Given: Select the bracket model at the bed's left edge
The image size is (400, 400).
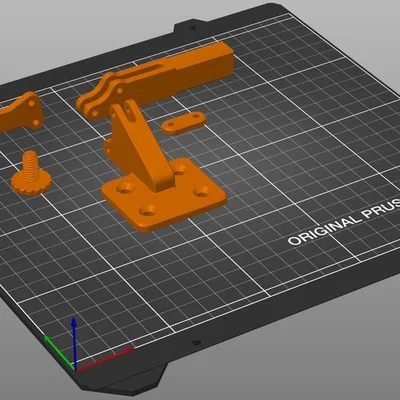Looking at the screenshot, I should pyautogui.click(x=21, y=112).
